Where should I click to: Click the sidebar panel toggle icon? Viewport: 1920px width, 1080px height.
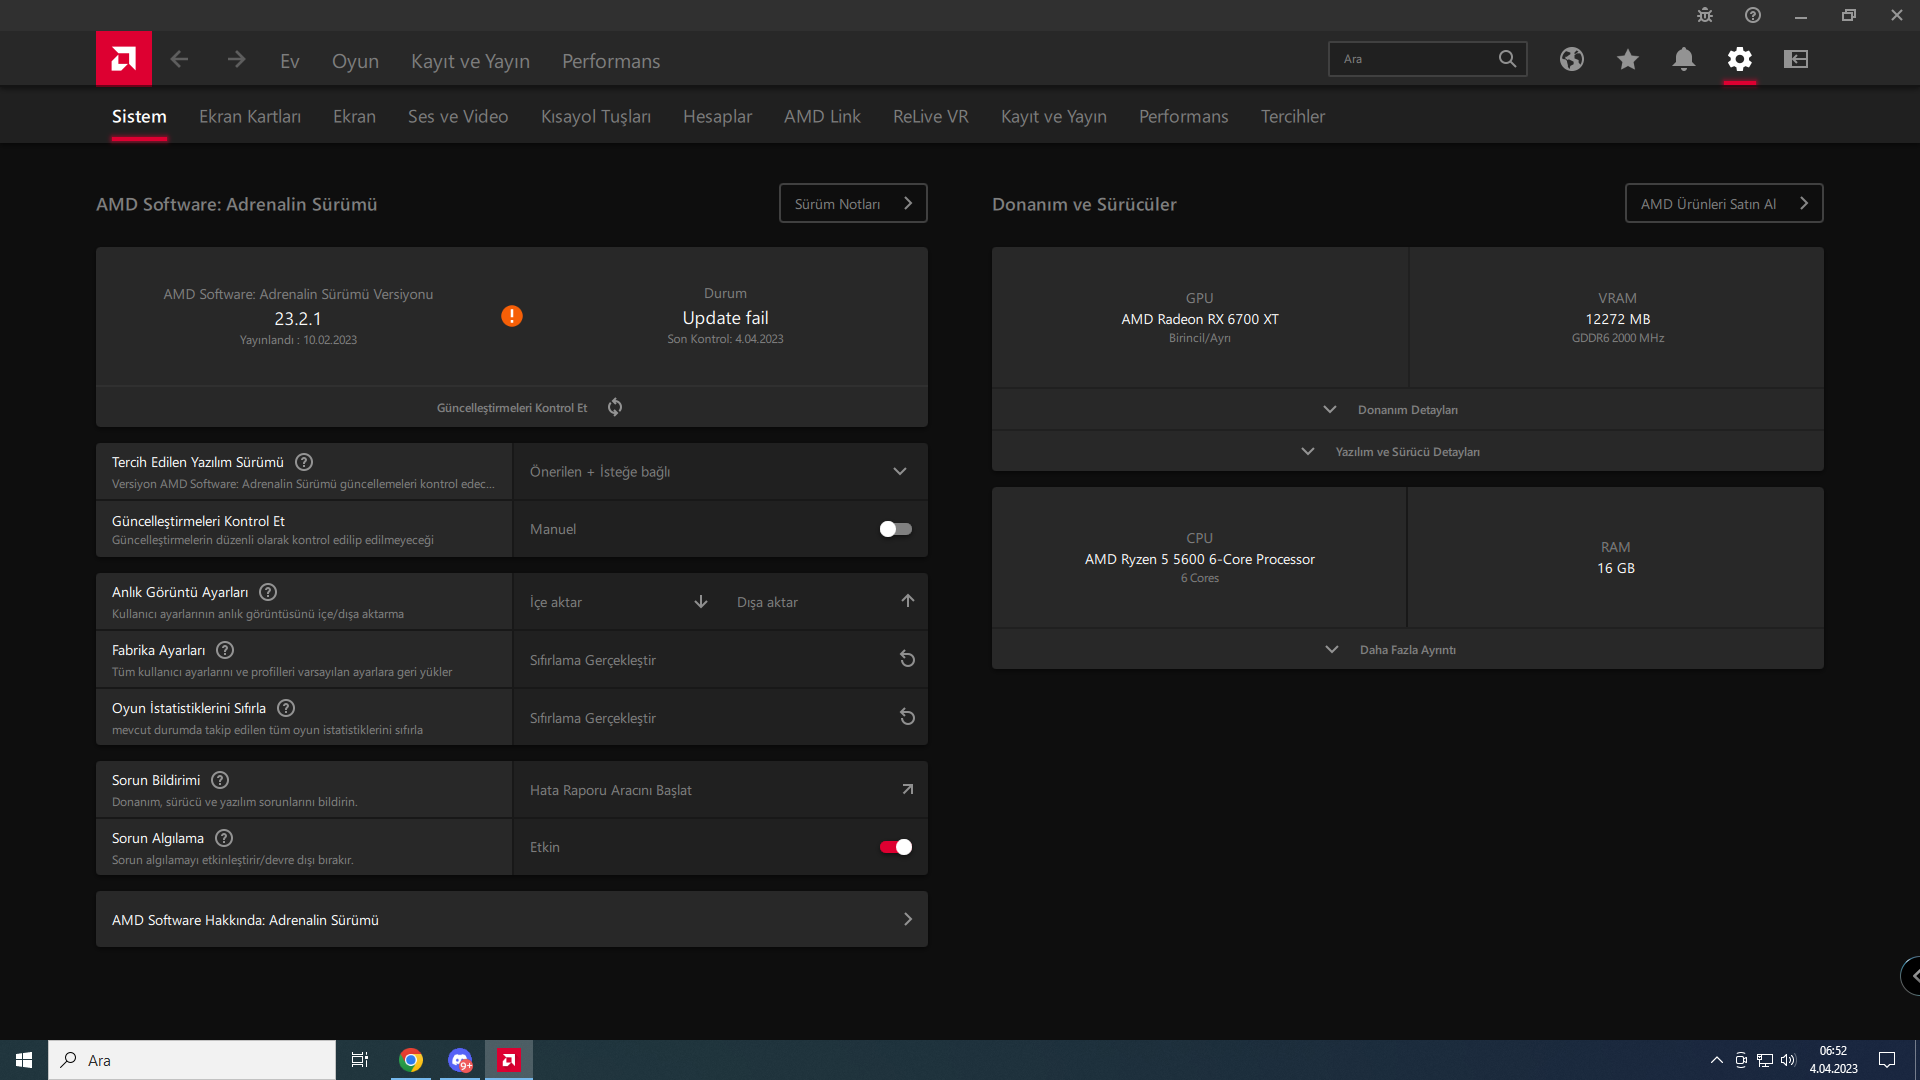pos(1796,59)
